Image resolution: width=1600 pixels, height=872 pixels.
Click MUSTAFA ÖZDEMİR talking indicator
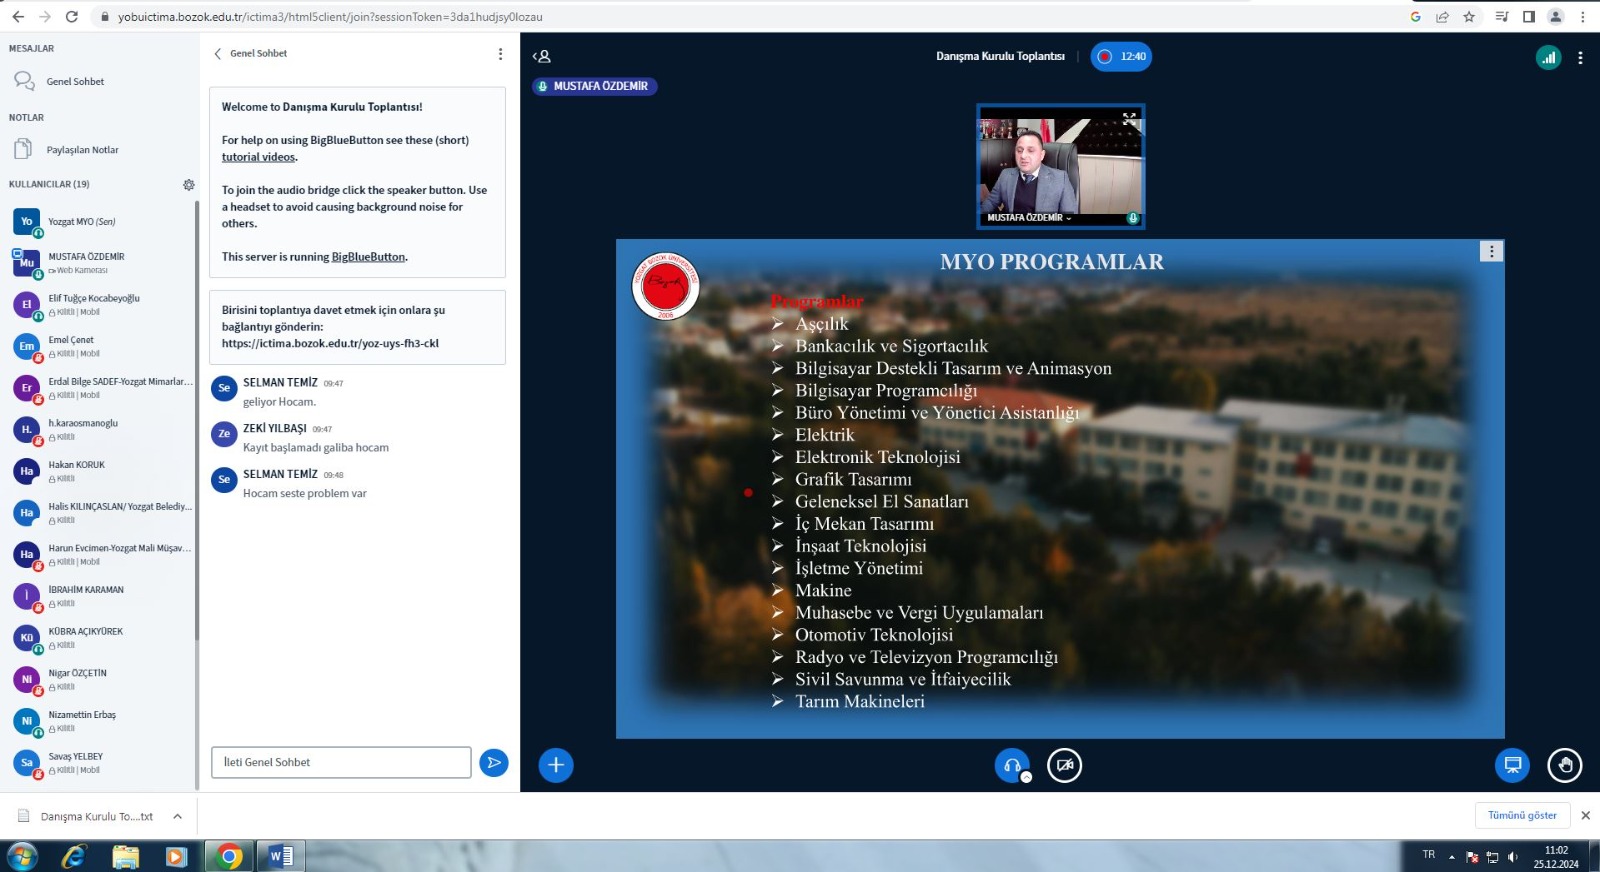click(x=594, y=86)
